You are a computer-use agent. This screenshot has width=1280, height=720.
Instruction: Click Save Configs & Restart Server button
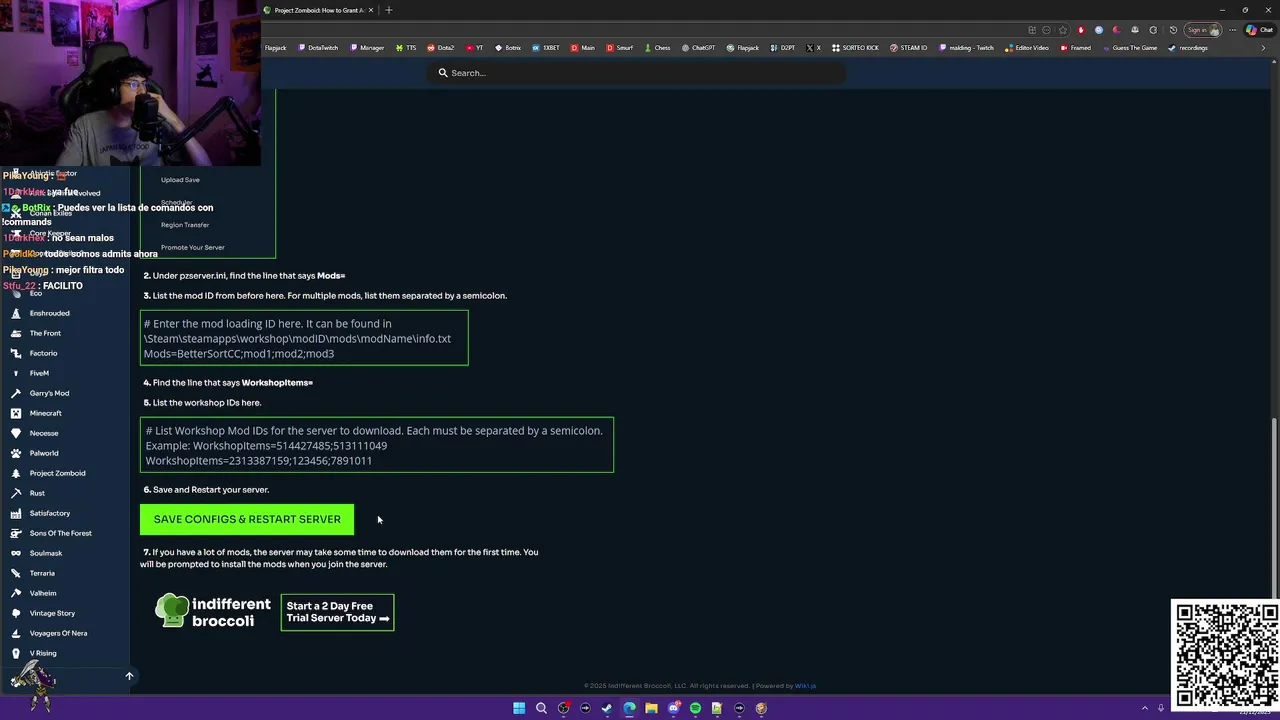pyautogui.click(x=247, y=519)
